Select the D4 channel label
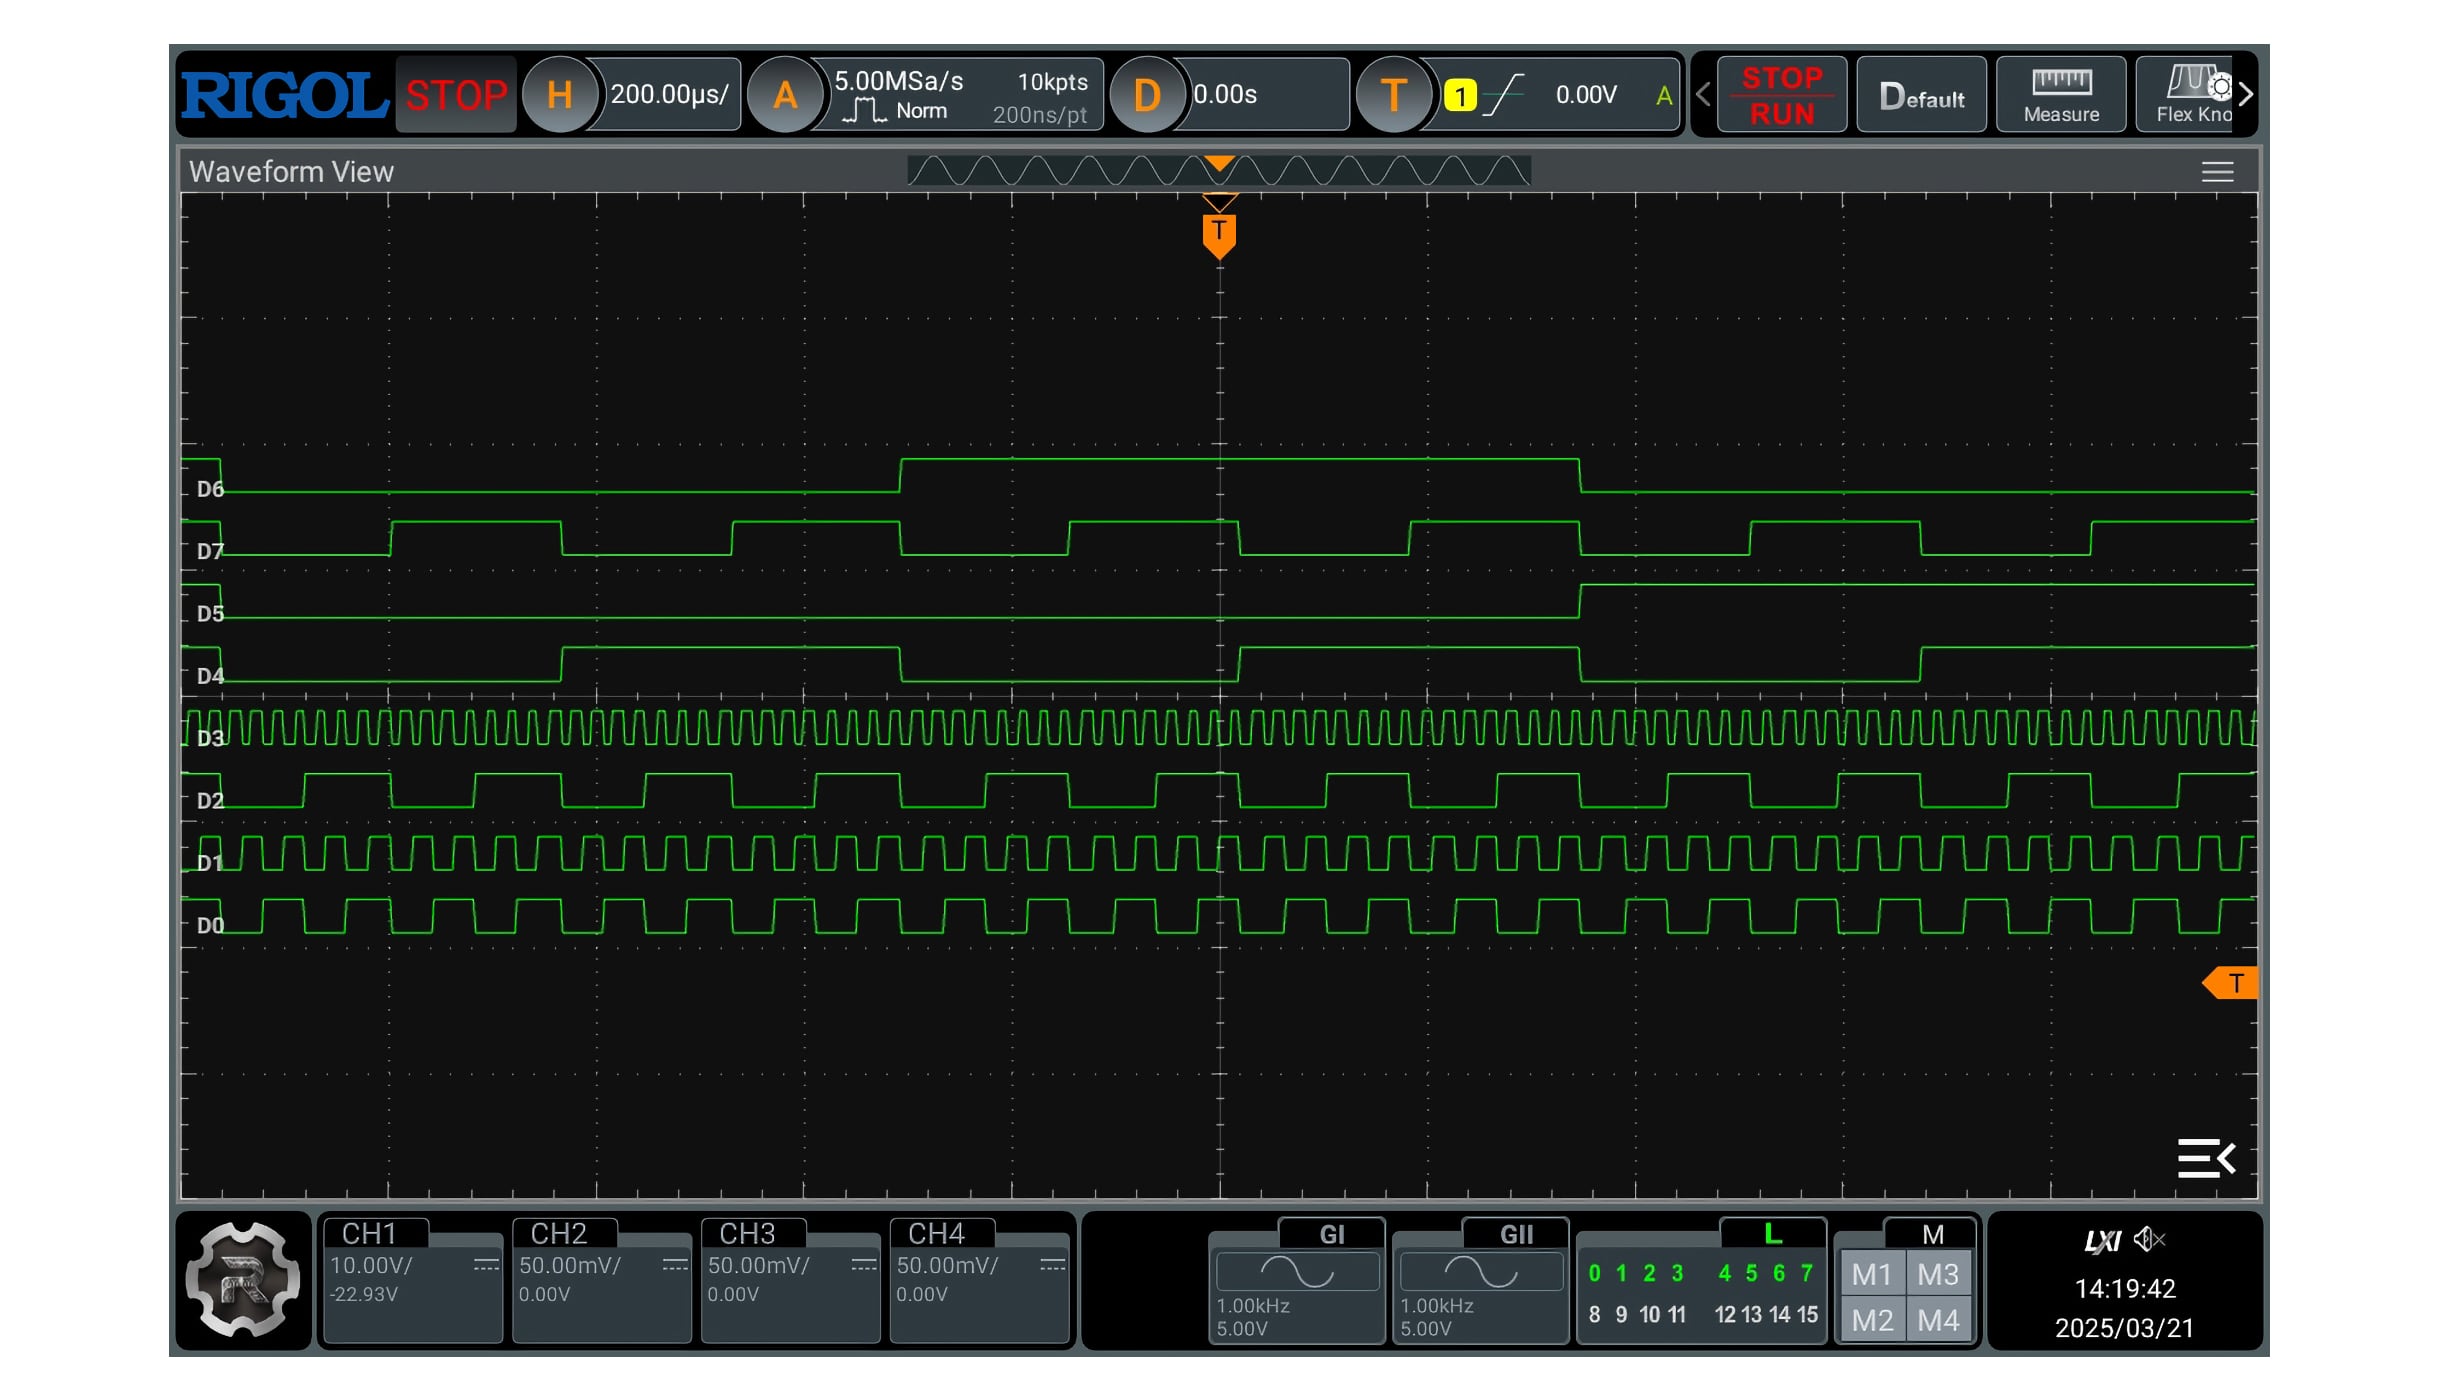Viewport: 2440px width, 1400px height. pos(210,676)
